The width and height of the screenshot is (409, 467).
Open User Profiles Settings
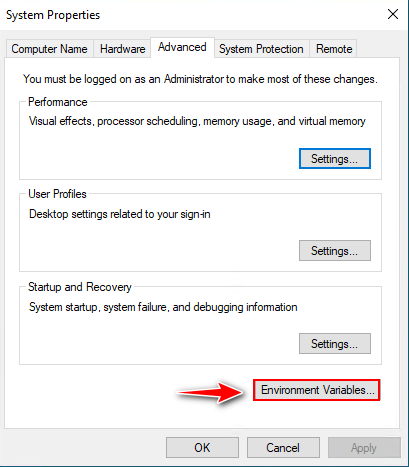[335, 251]
